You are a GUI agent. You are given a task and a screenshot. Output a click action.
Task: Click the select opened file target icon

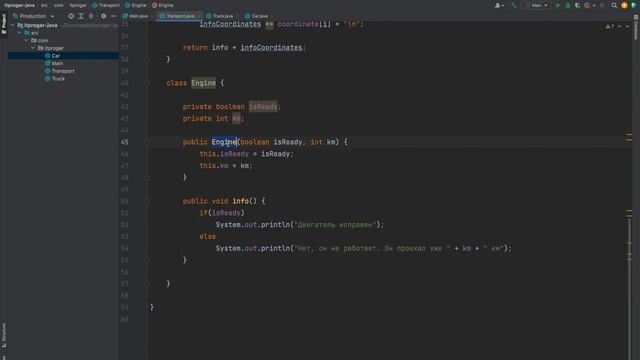point(71,16)
